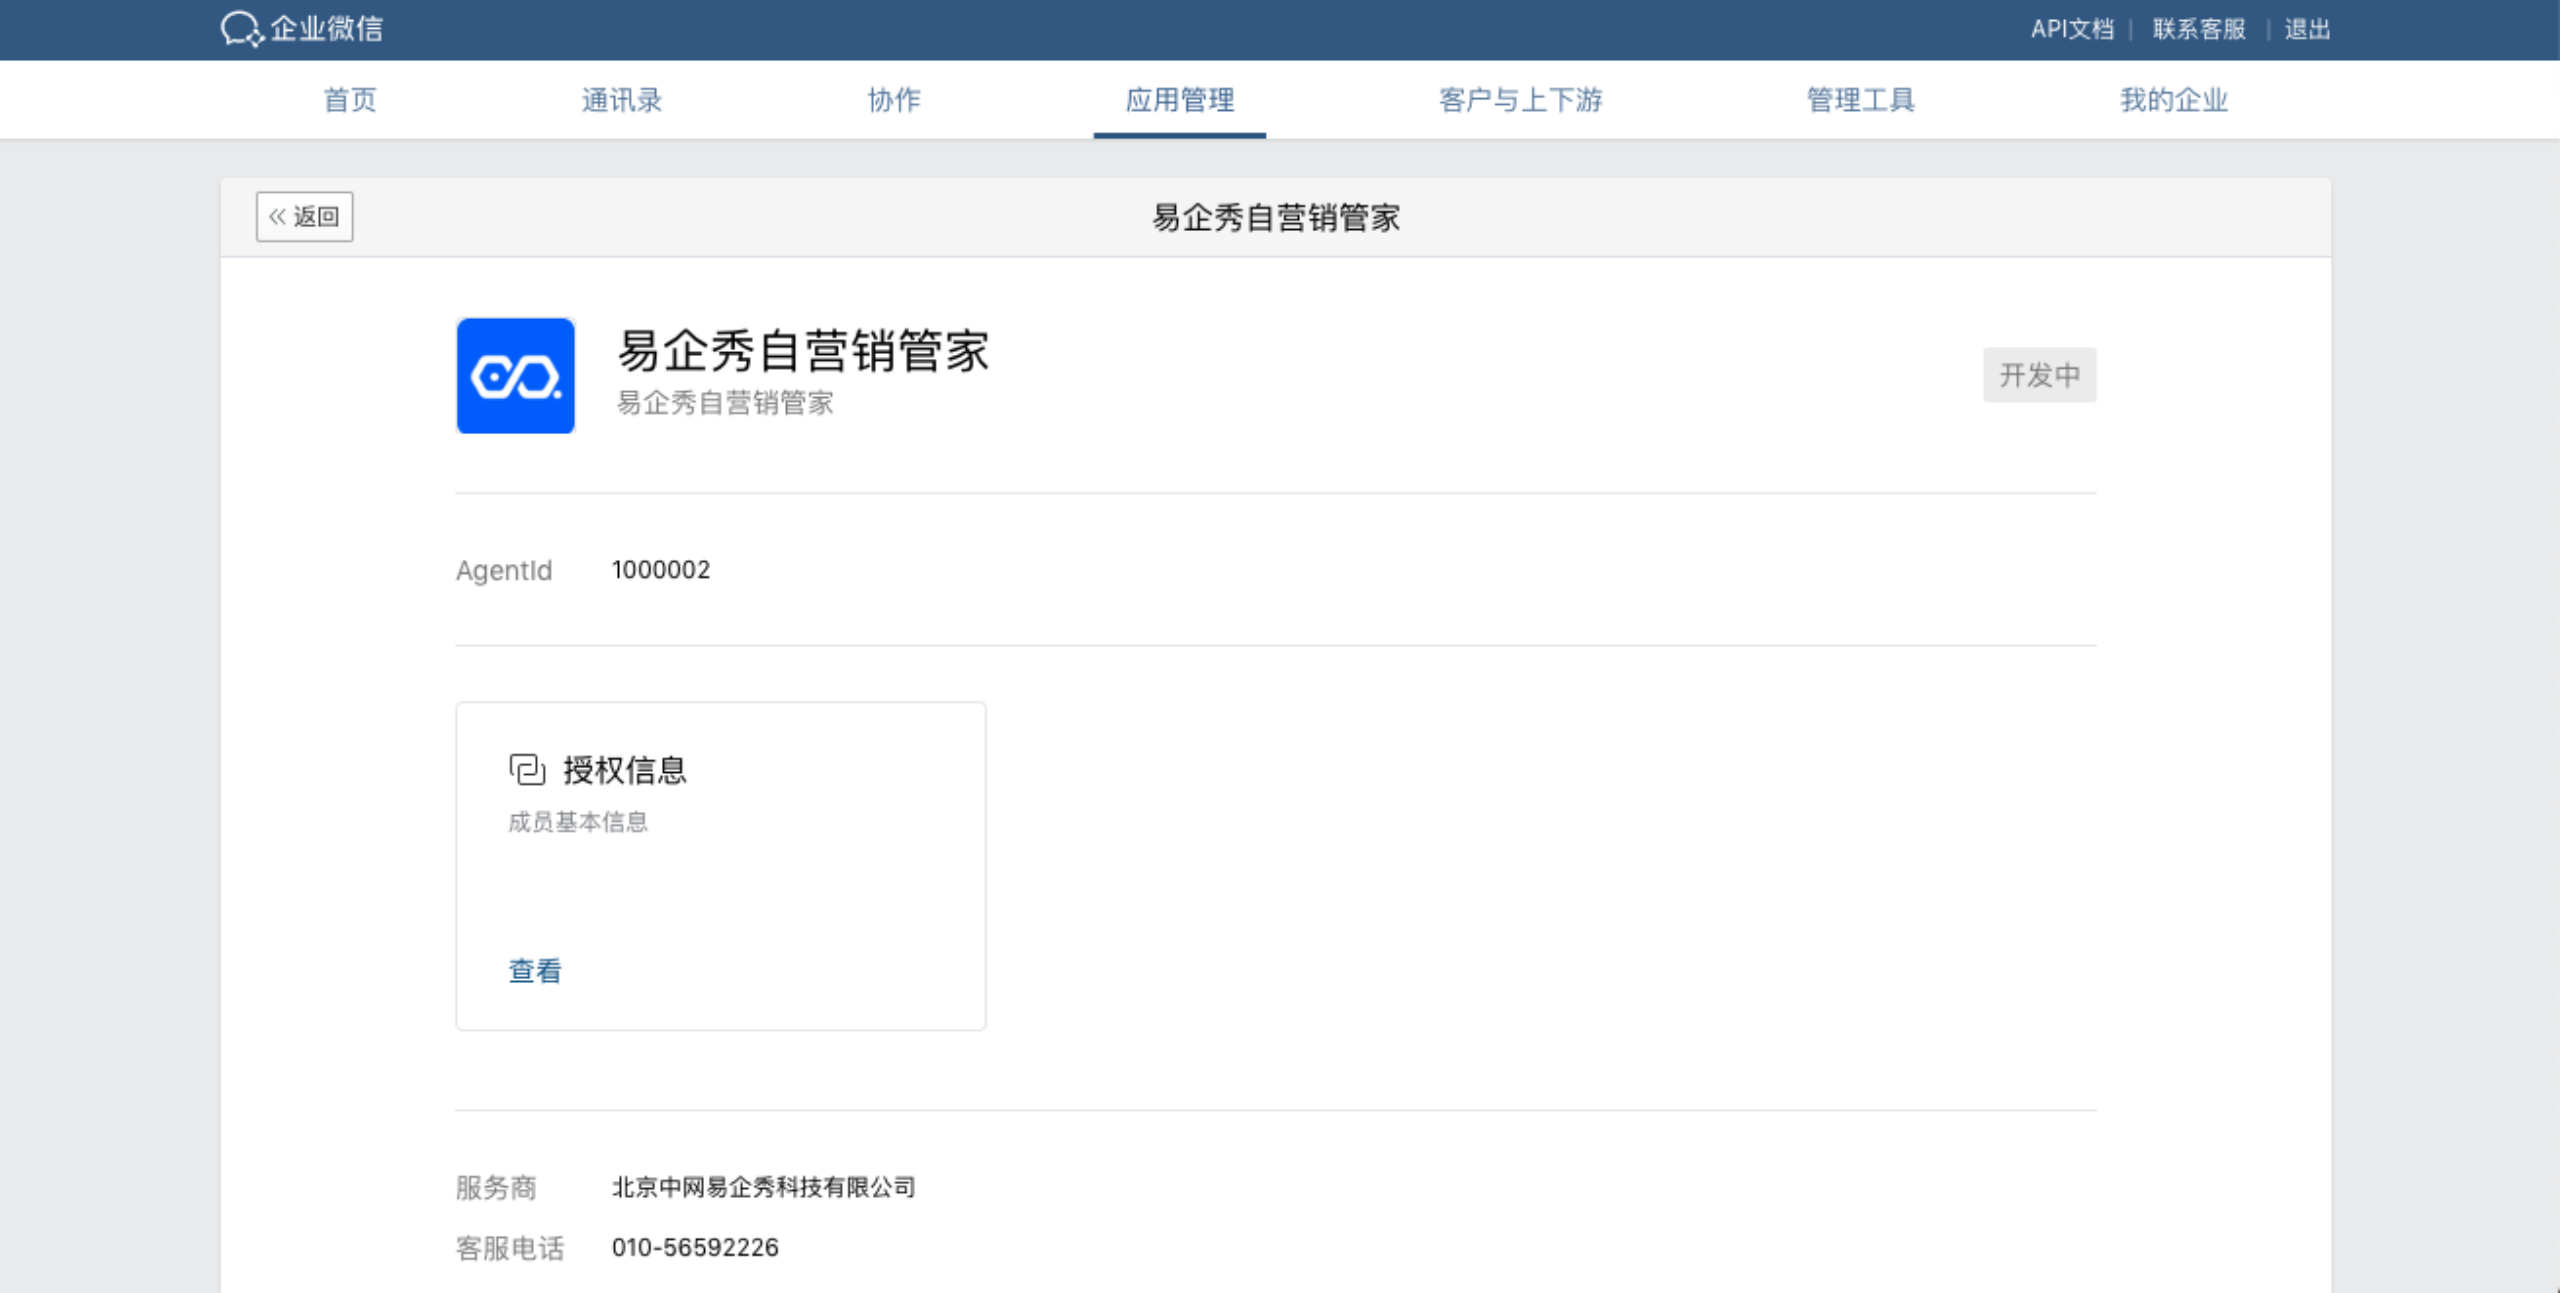Click 成员基本信息 text in the card
Image resolution: width=2560 pixels, height=1293 pixels.
coord(578,822)
